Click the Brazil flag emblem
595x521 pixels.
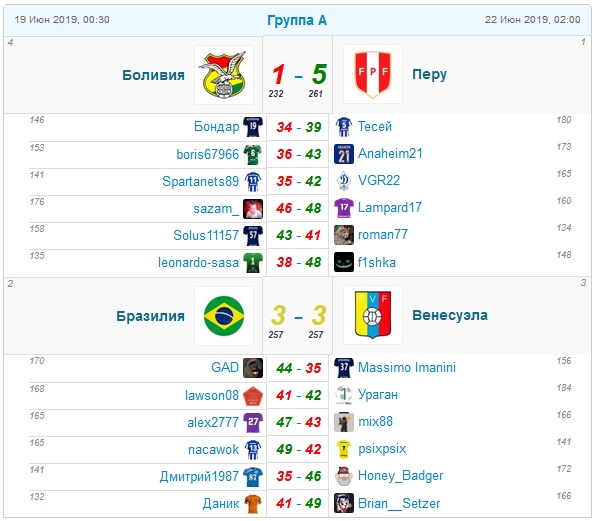224,316
